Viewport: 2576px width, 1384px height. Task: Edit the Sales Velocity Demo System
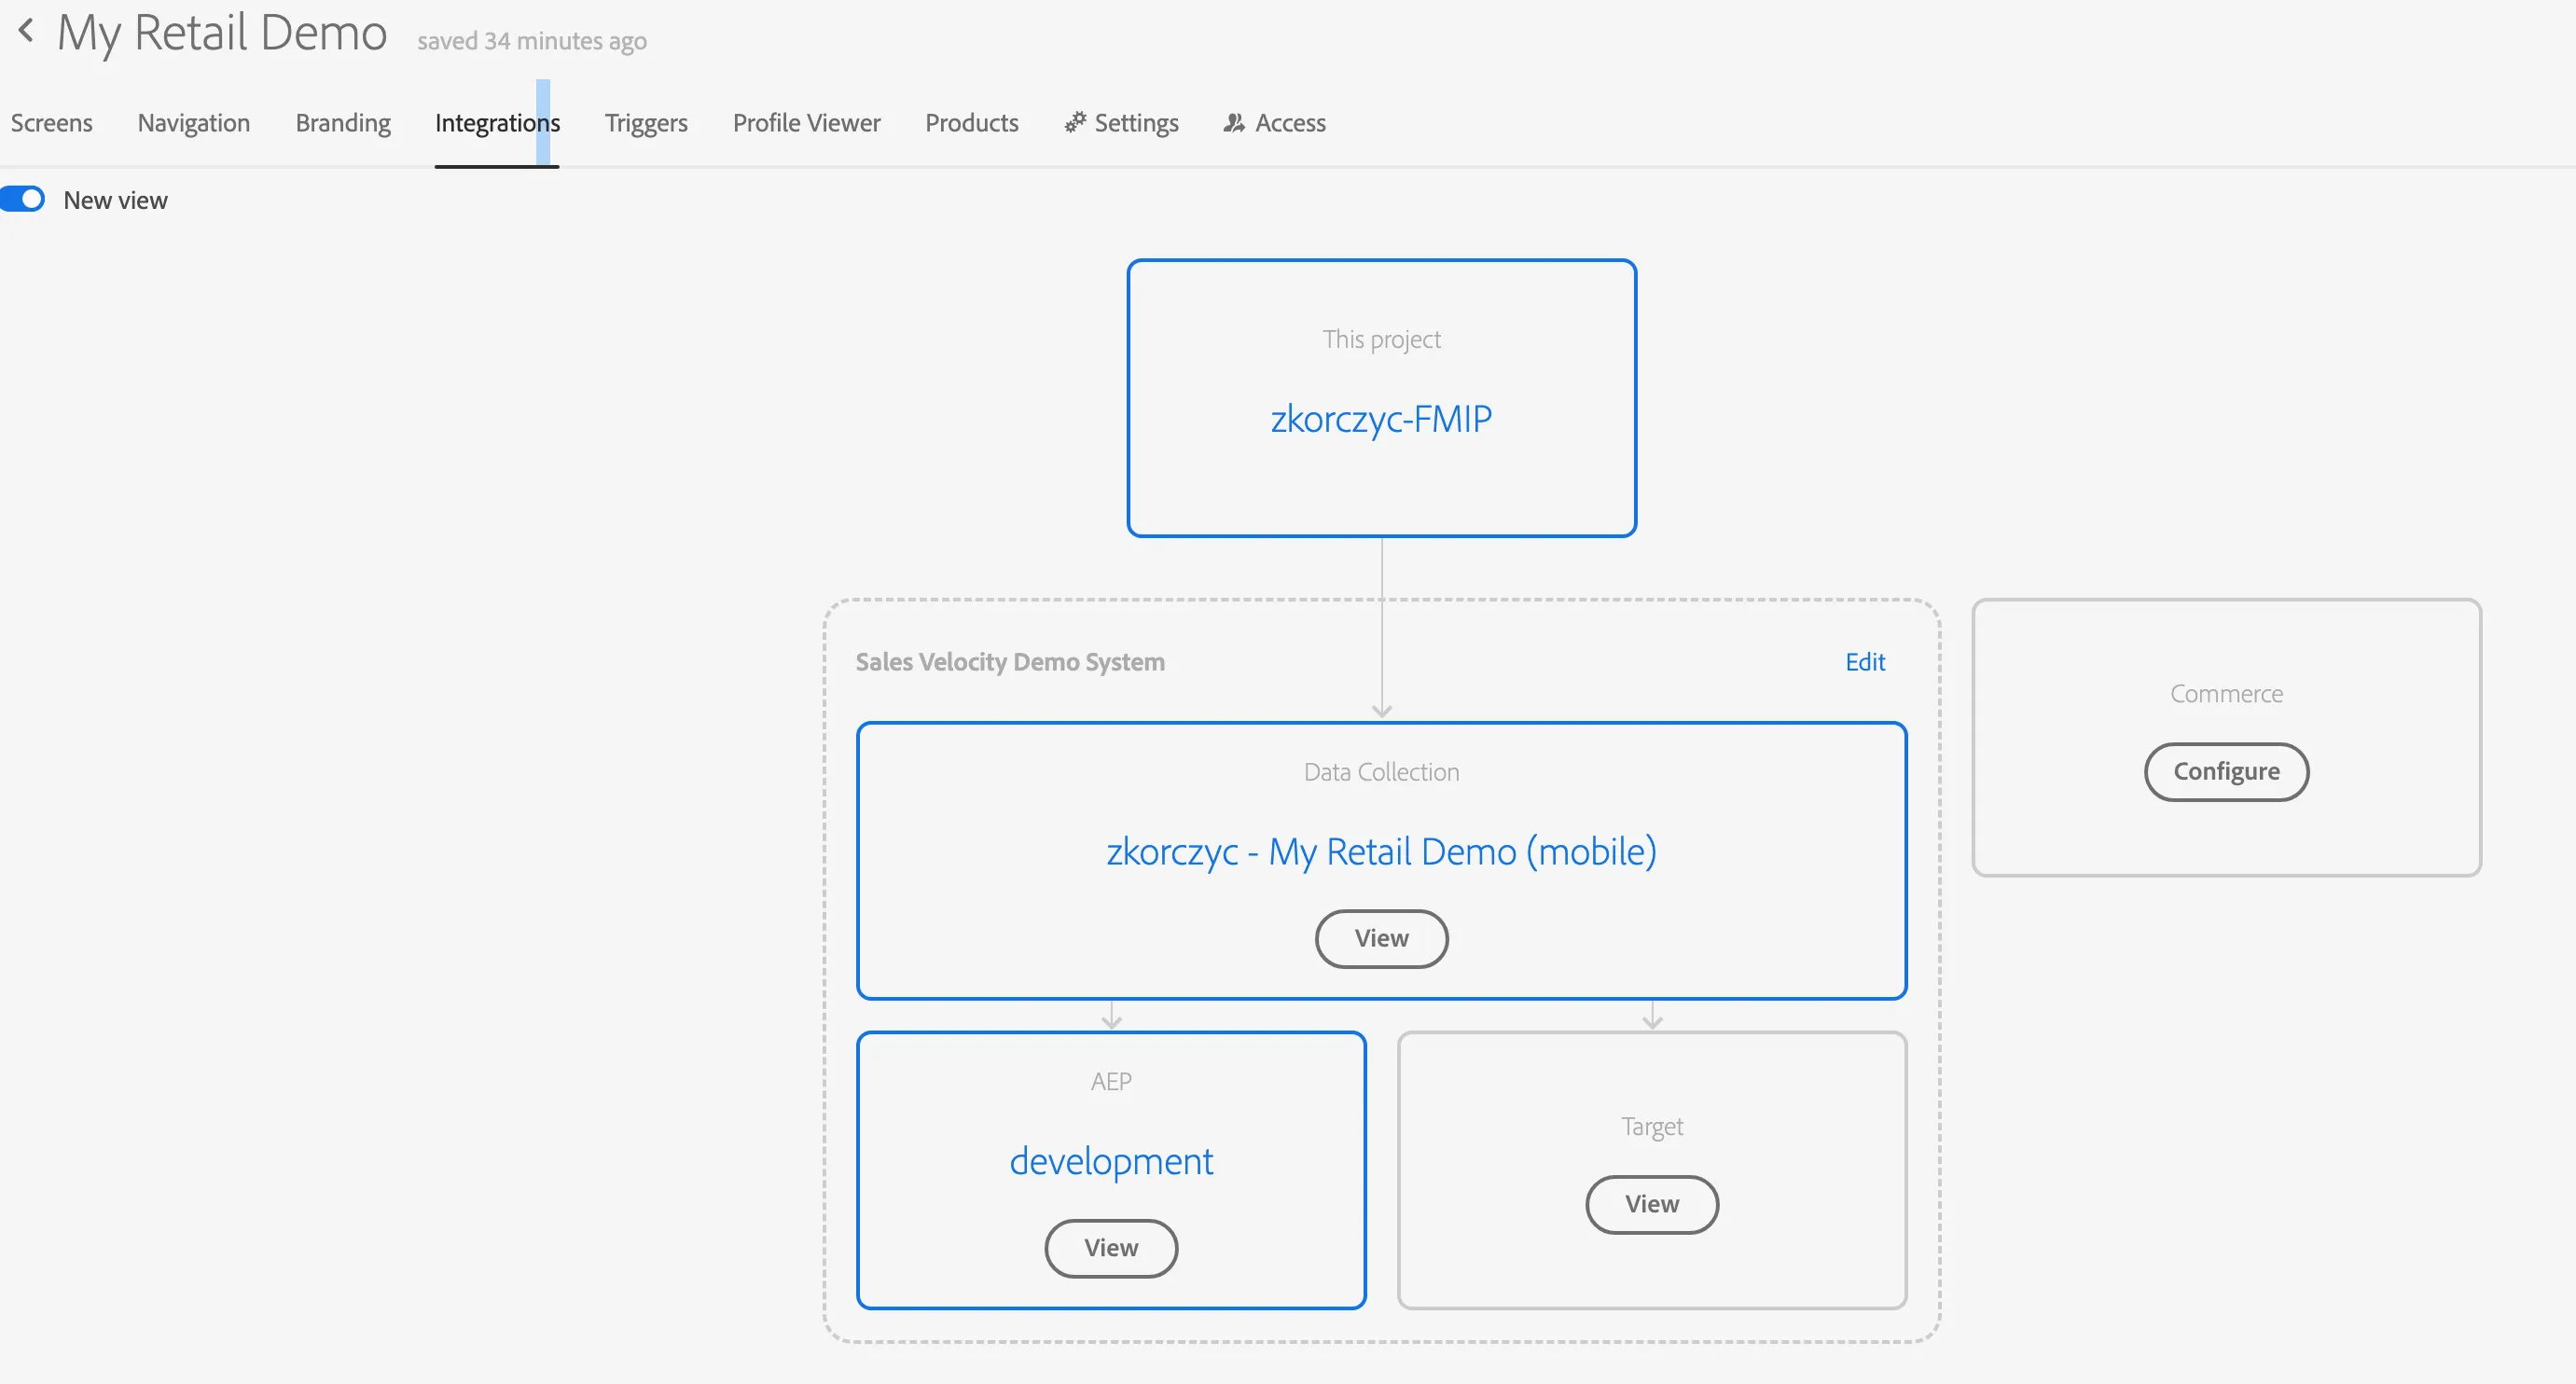(1865, 661)
